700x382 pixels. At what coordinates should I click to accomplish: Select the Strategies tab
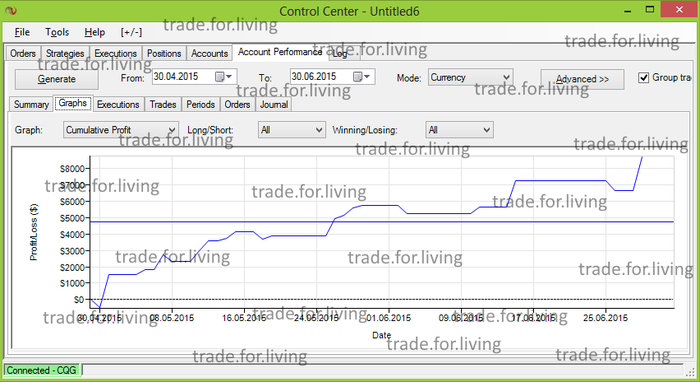tap(65, 54)
